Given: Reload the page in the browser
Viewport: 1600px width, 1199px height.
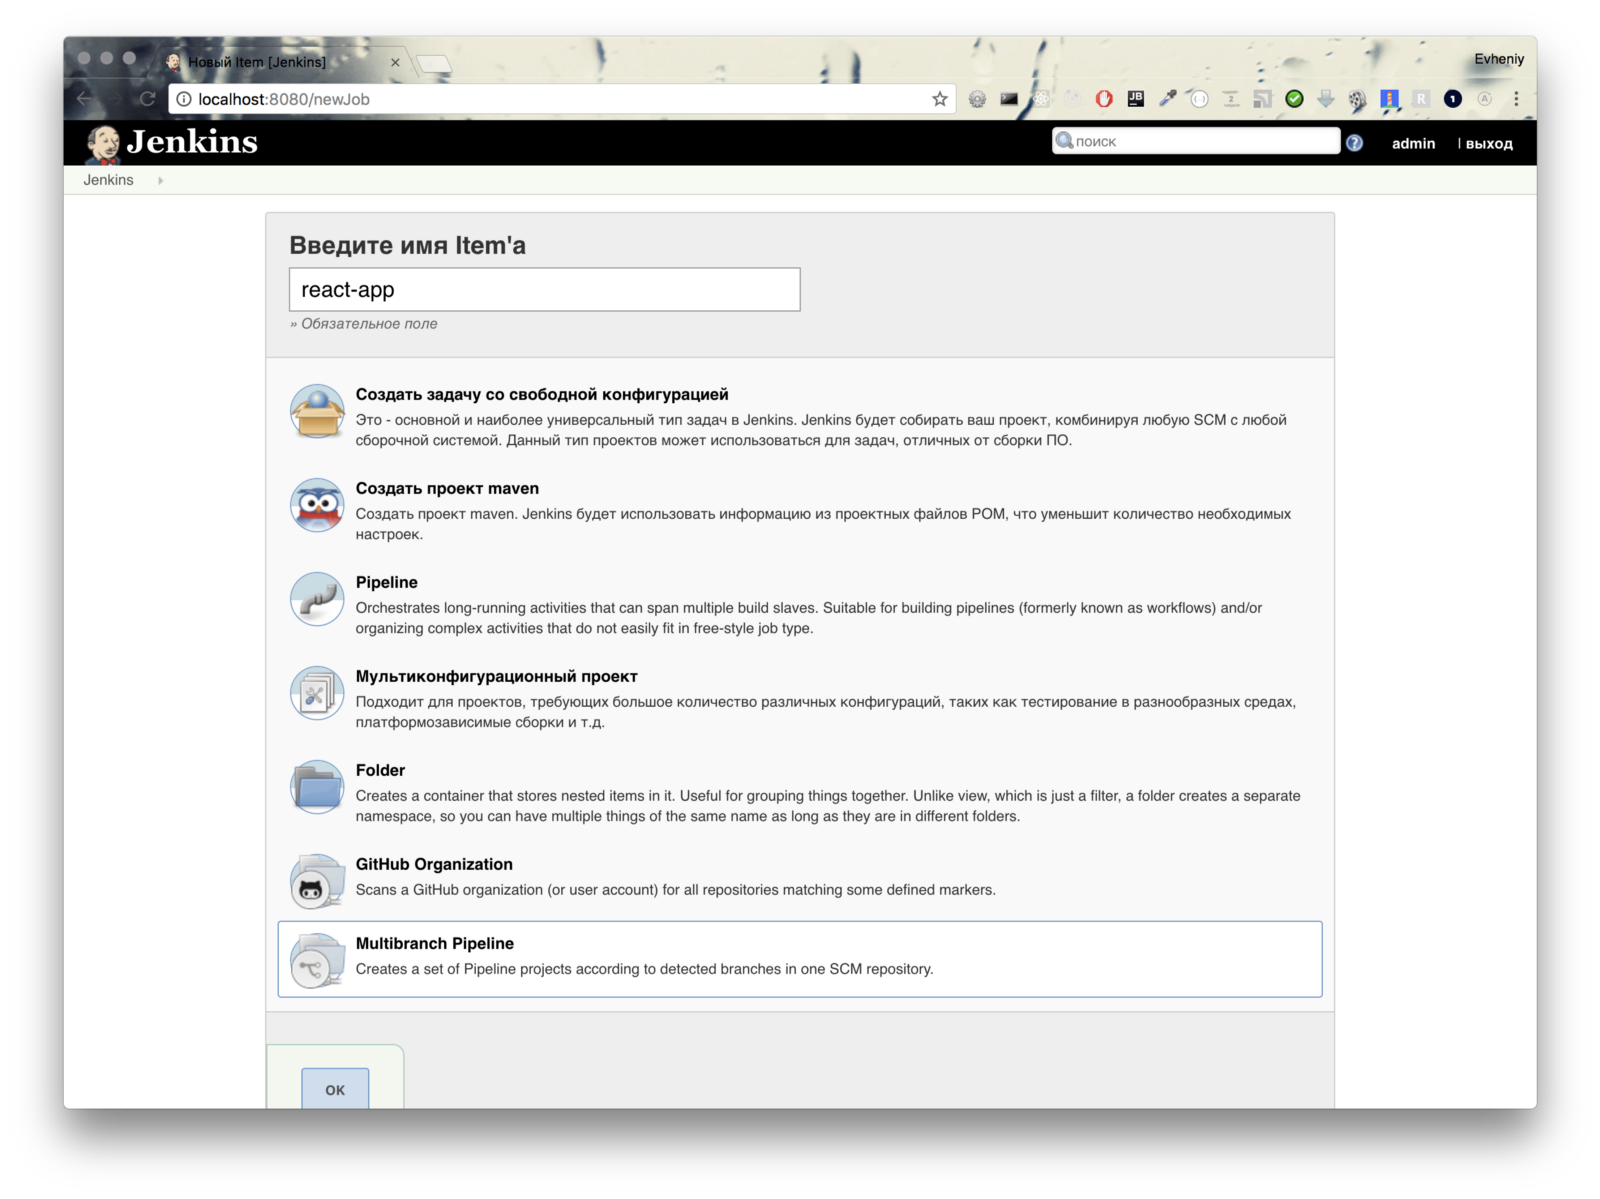Looking at the screenshot, I should [x=148, y=99].
